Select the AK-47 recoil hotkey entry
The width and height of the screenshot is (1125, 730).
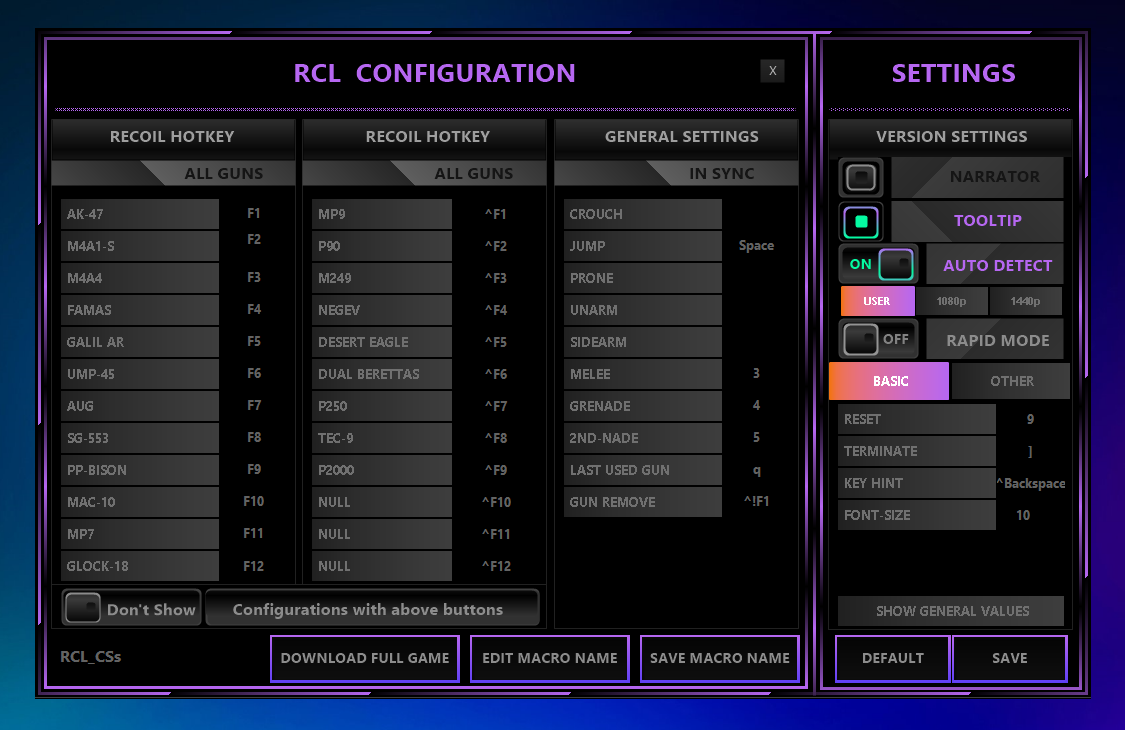click(x=139, y=214)
